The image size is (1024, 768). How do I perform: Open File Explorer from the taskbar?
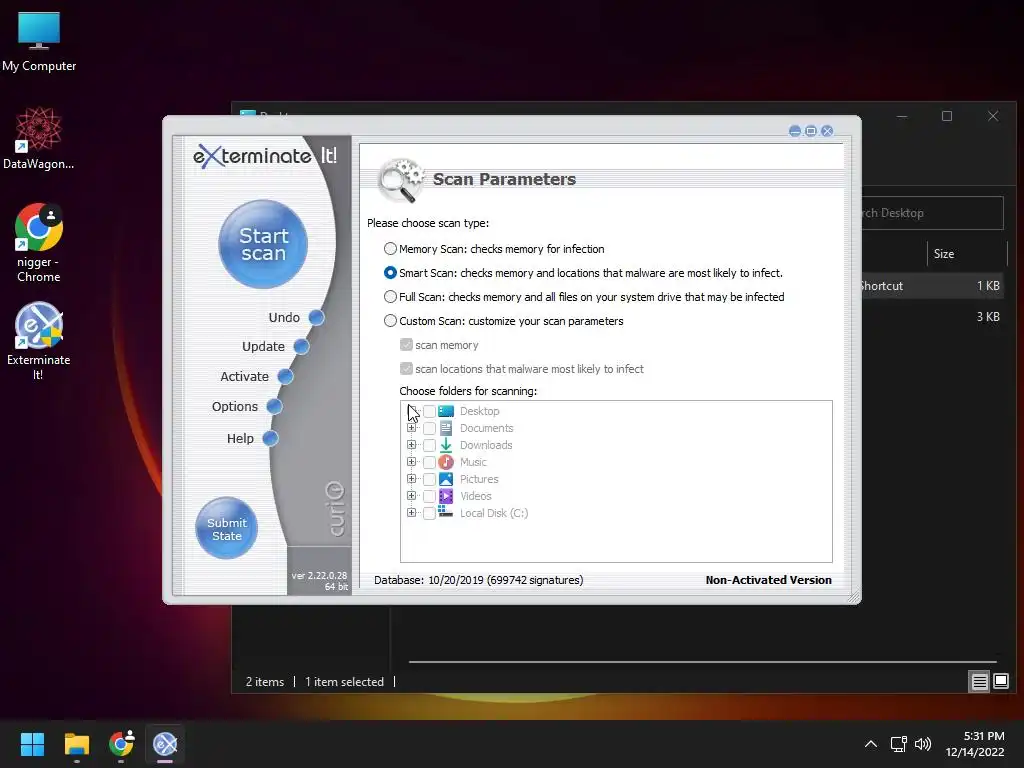[x=76, y=744]
